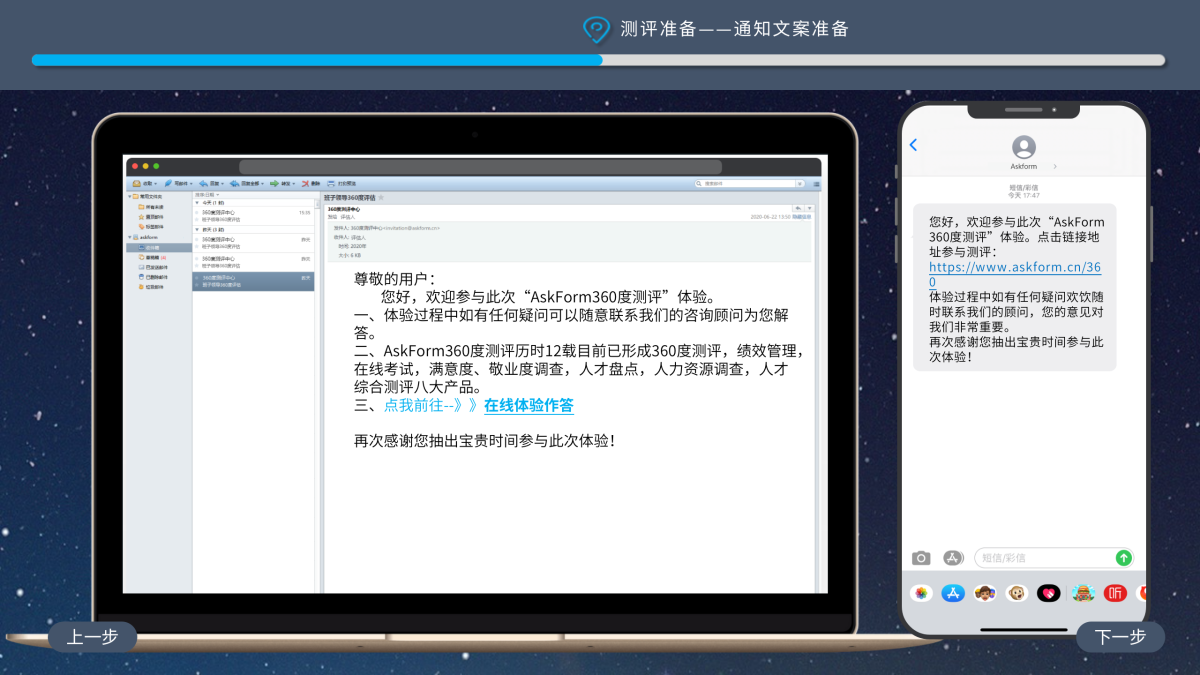
Task: Click the red 删除 delete toolbar icon
Action: 305,184
